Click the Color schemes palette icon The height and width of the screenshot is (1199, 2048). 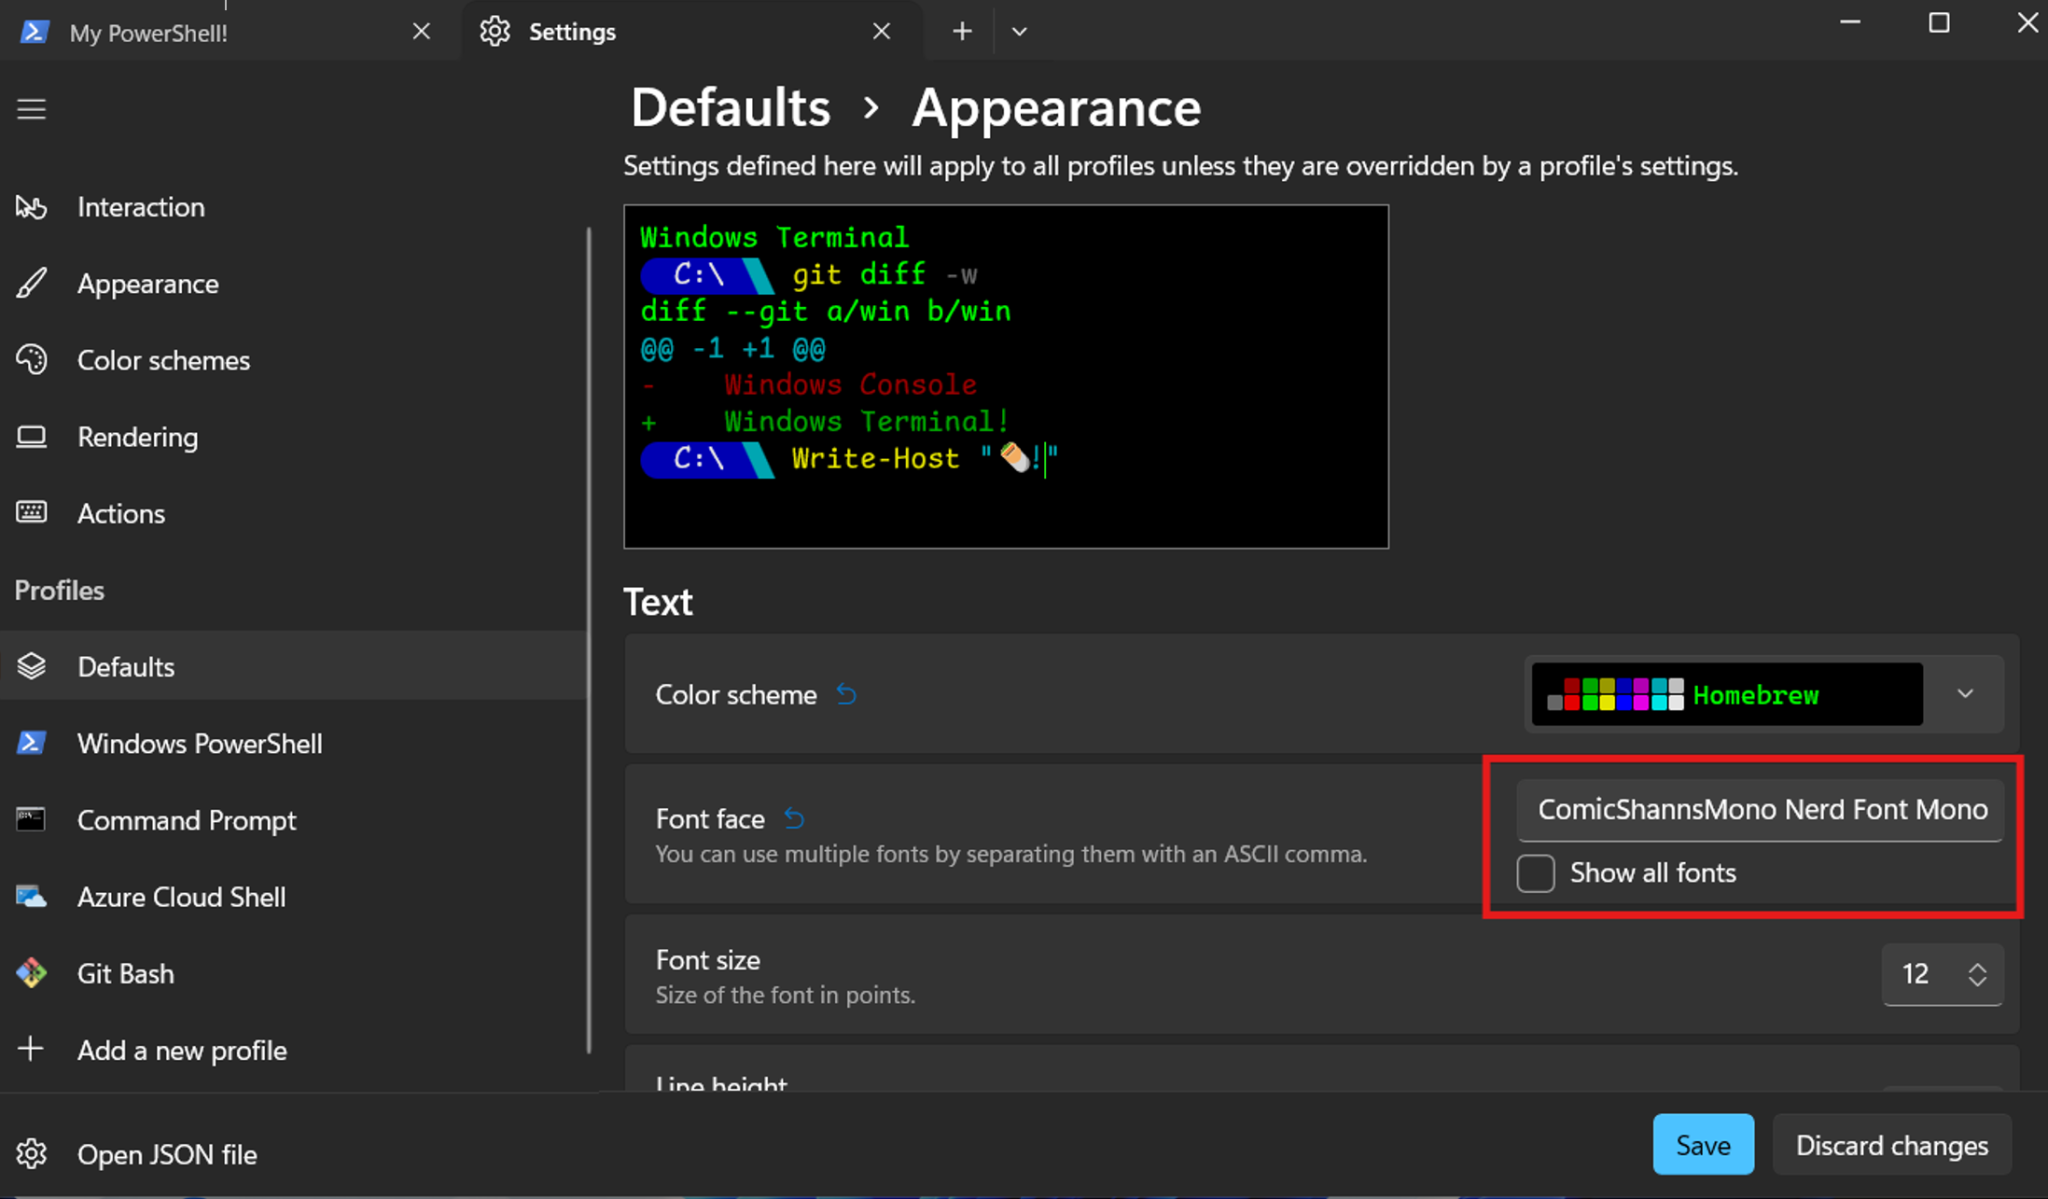(x=31, y=360)
